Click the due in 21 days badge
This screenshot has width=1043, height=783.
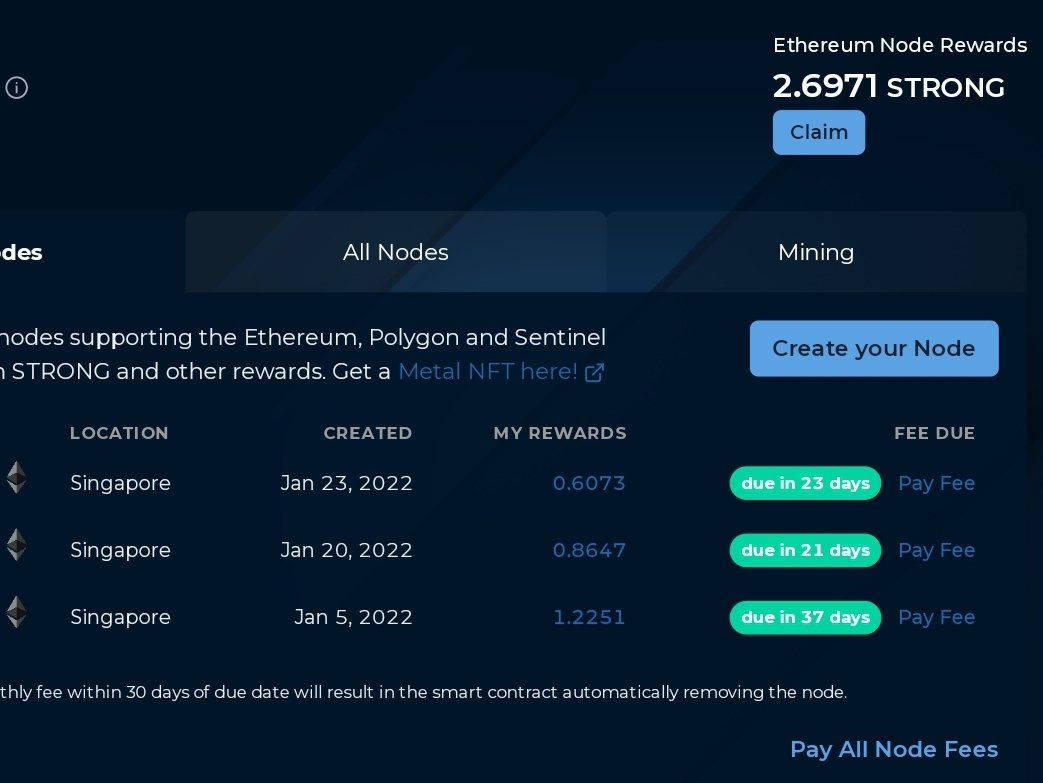click(806, 550)
